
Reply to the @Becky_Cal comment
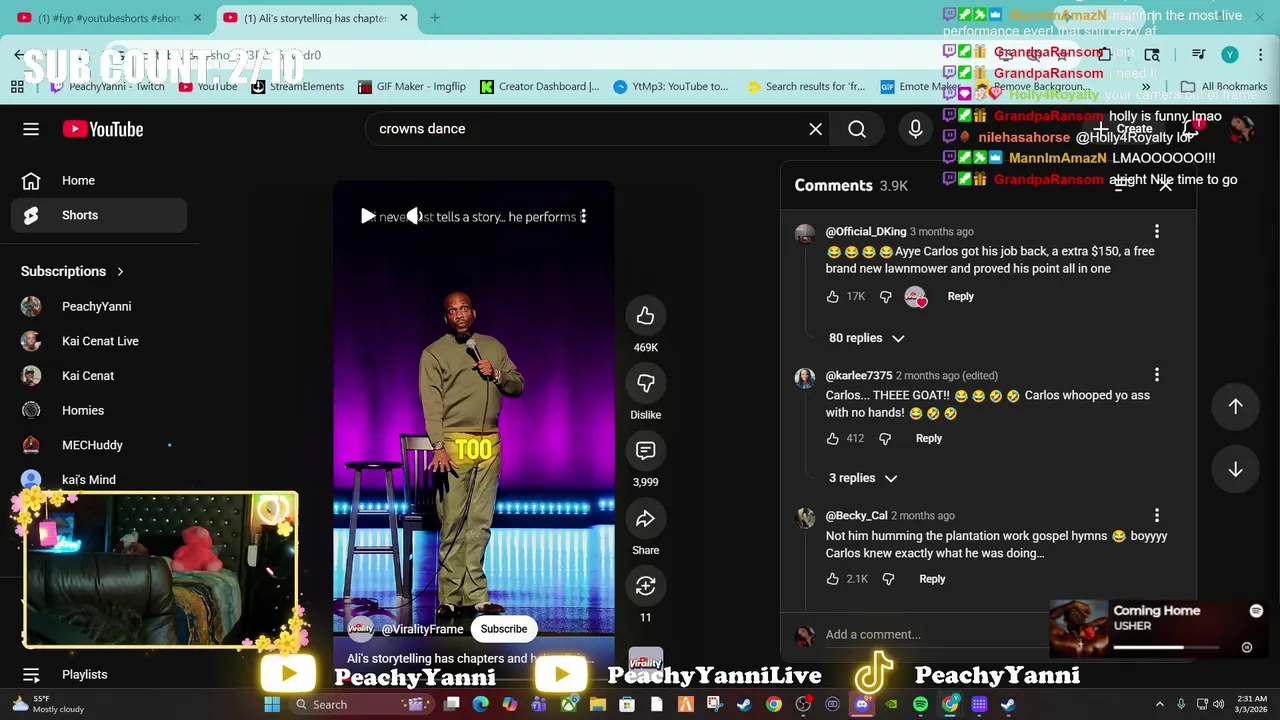[932, 579]
